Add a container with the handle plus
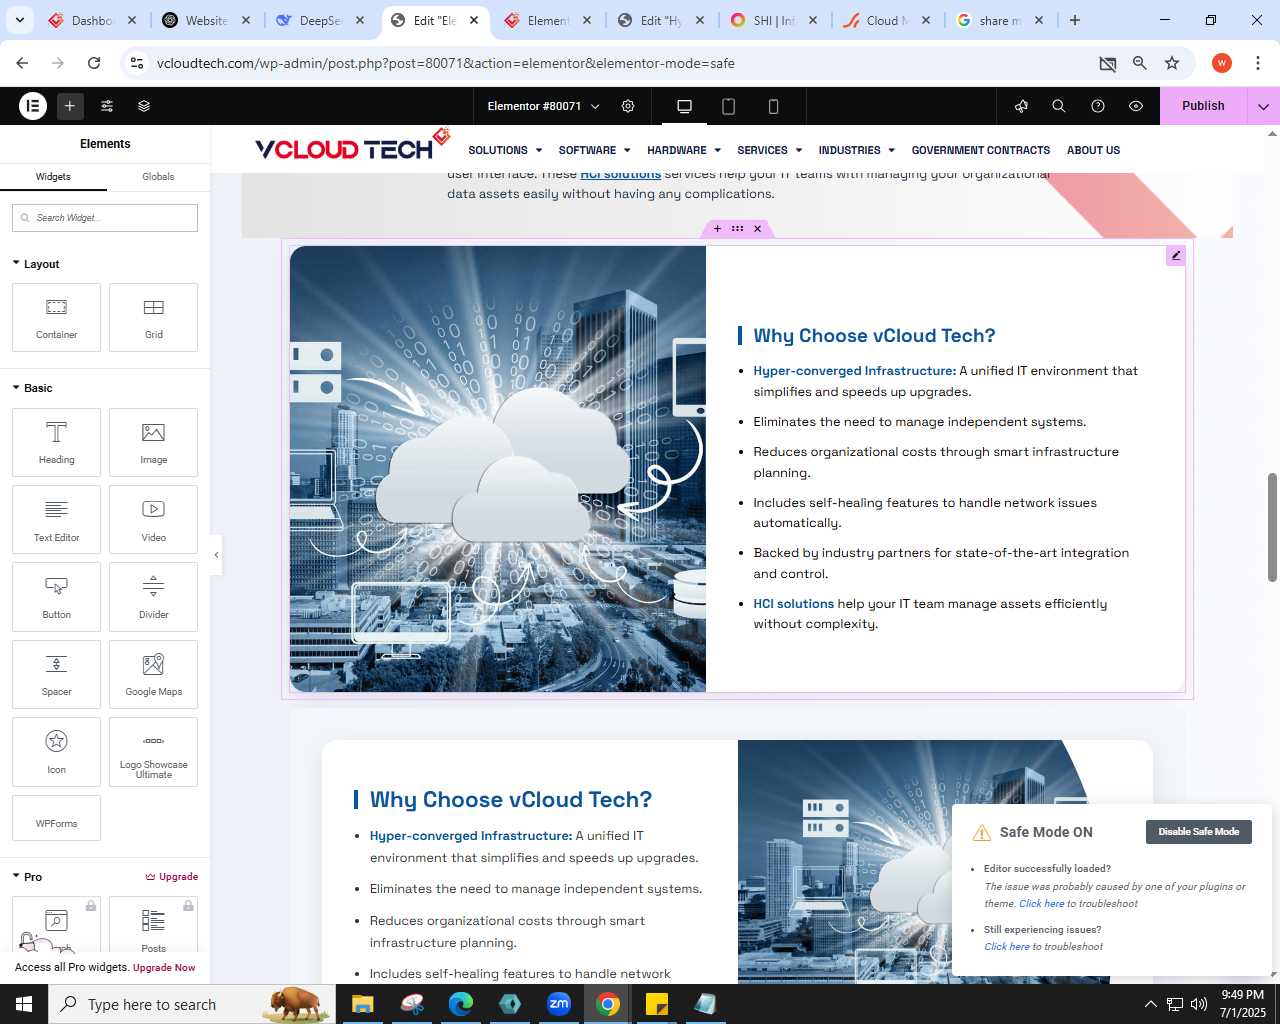Screen dimensions: 1280x1024 tap(717, 229)
